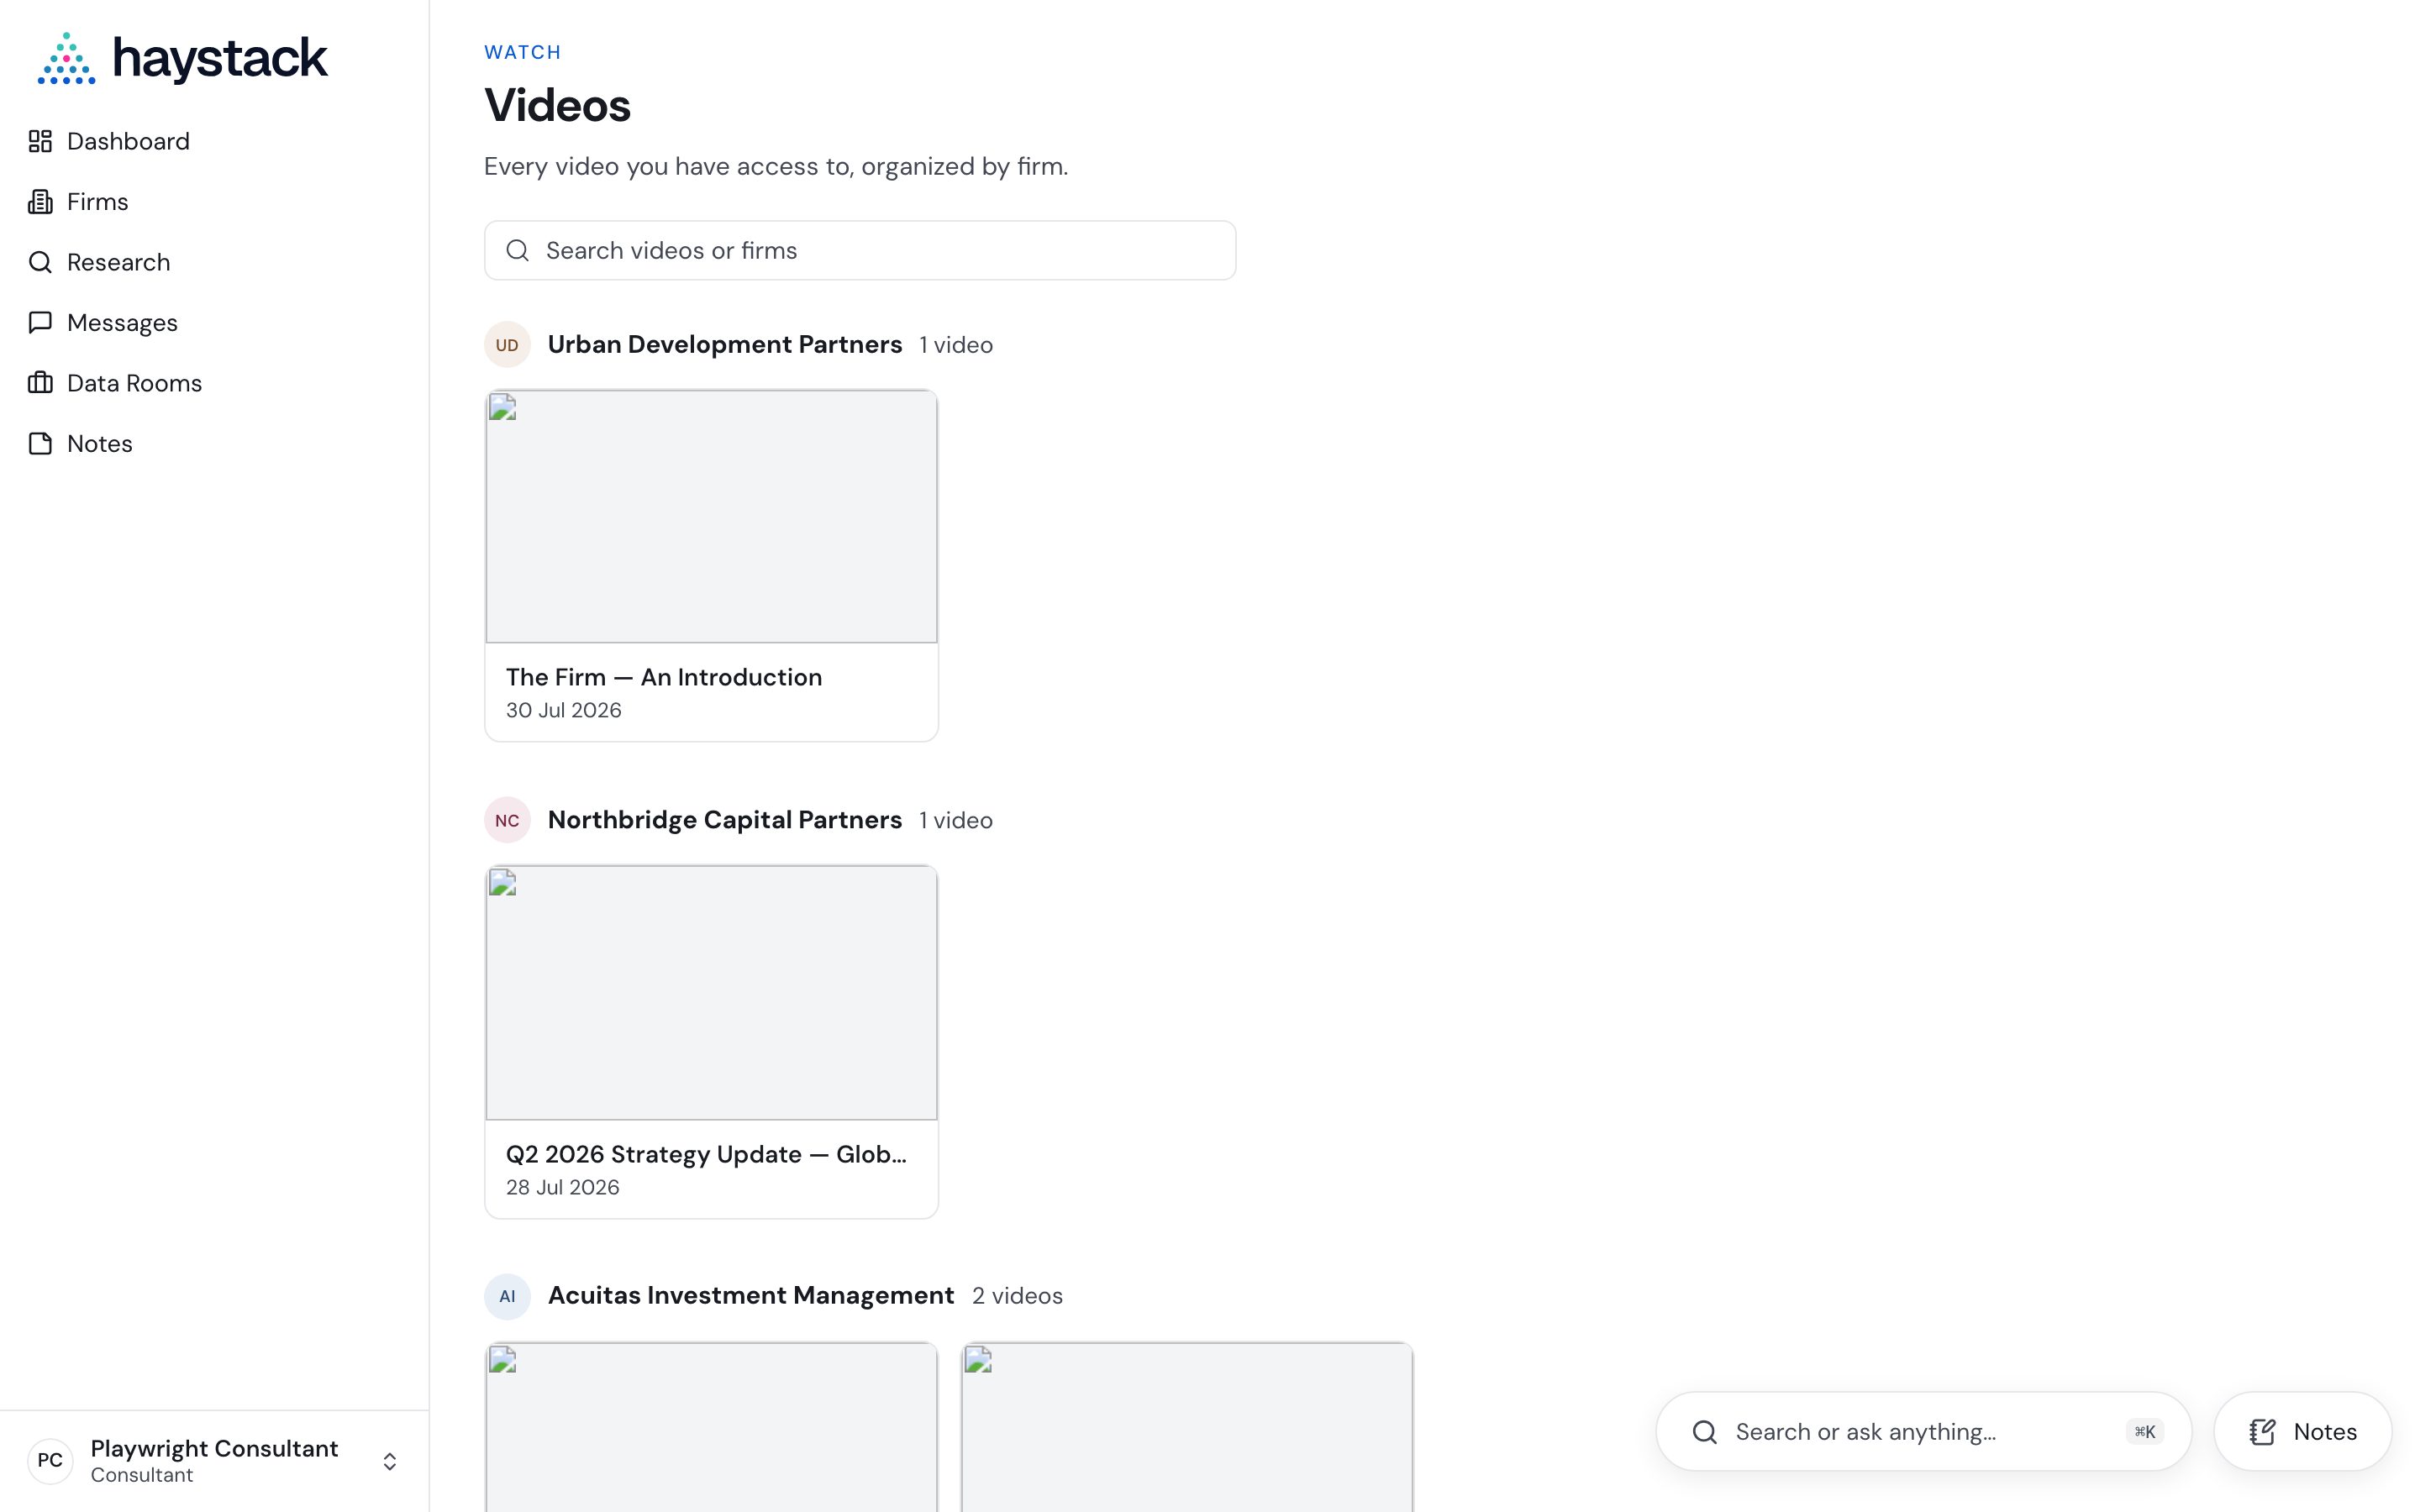The height and width of the screenshot is (1512, 2420).
Task: Click the 28 Jul 2026 date
Action: tap(562, 1187)
